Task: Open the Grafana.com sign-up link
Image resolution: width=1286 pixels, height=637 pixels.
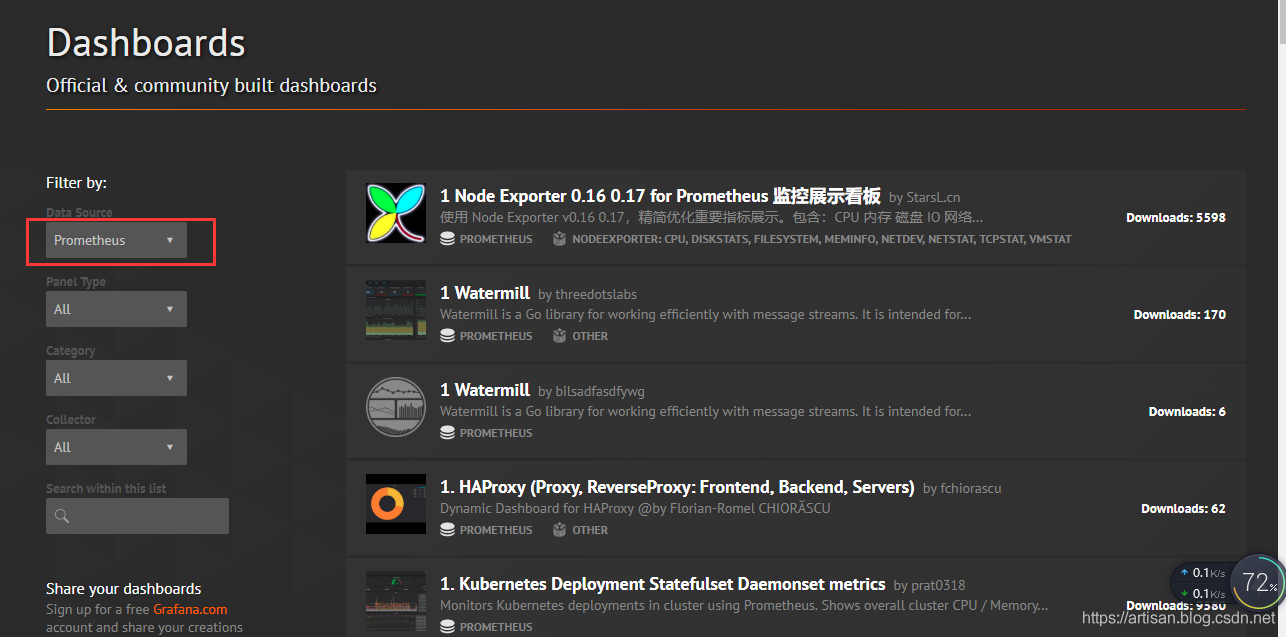Action: point(190,609)
